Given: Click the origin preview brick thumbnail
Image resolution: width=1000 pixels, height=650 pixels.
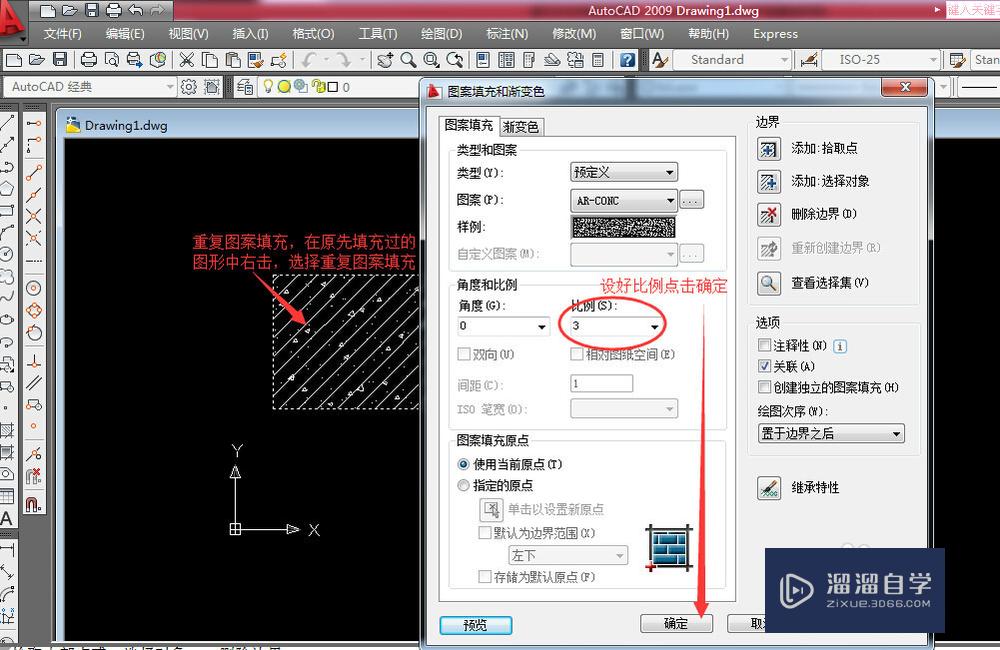Looking at the screenshot, I should pyautogui.click(x=669, y=548).
